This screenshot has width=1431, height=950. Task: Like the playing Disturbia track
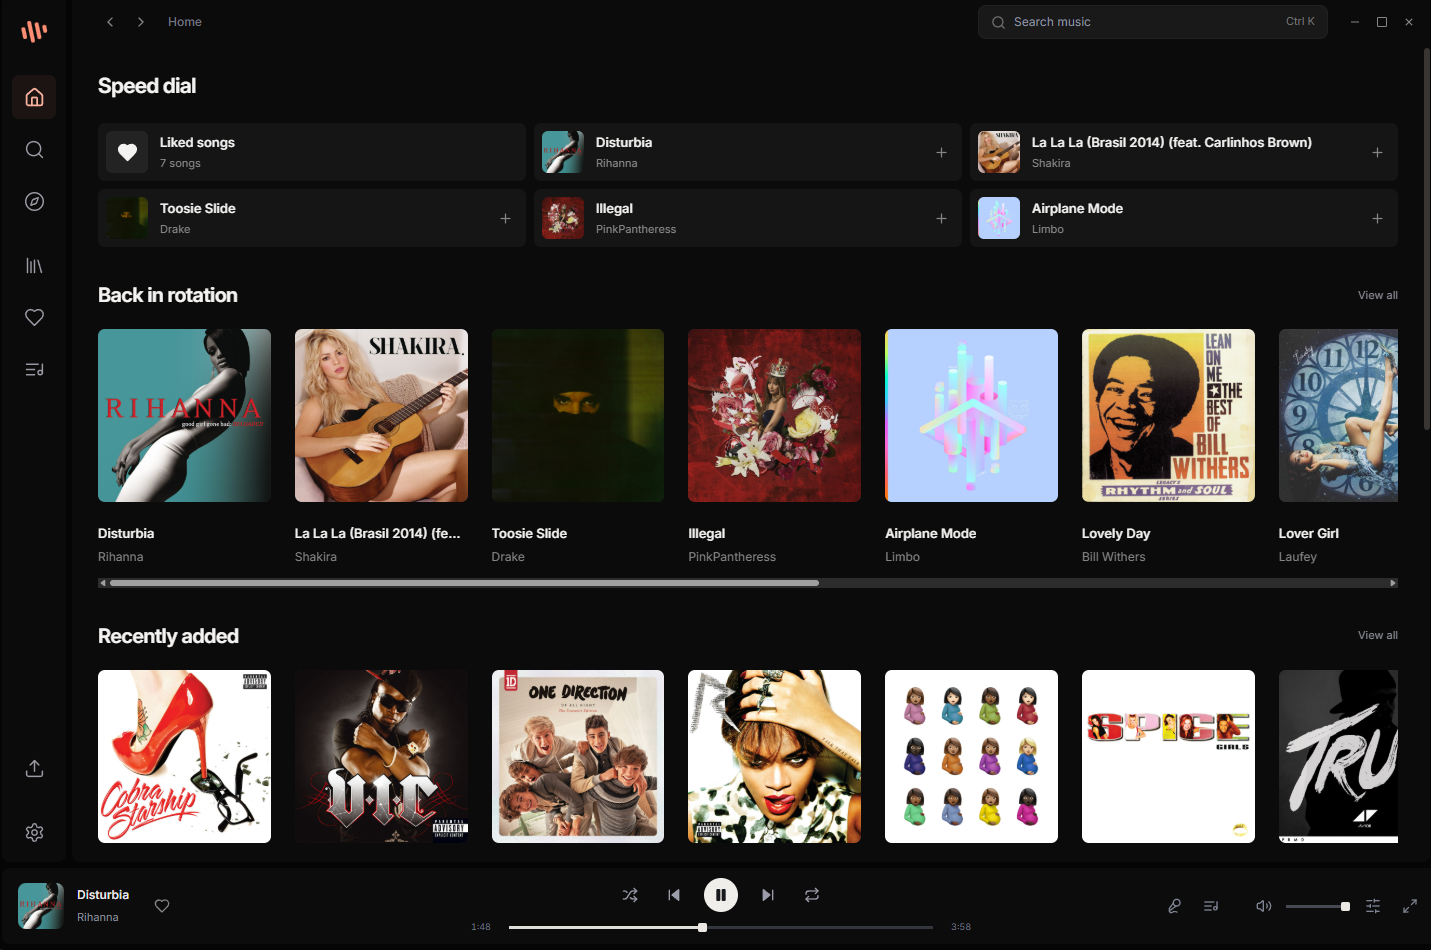pos(162,906)
